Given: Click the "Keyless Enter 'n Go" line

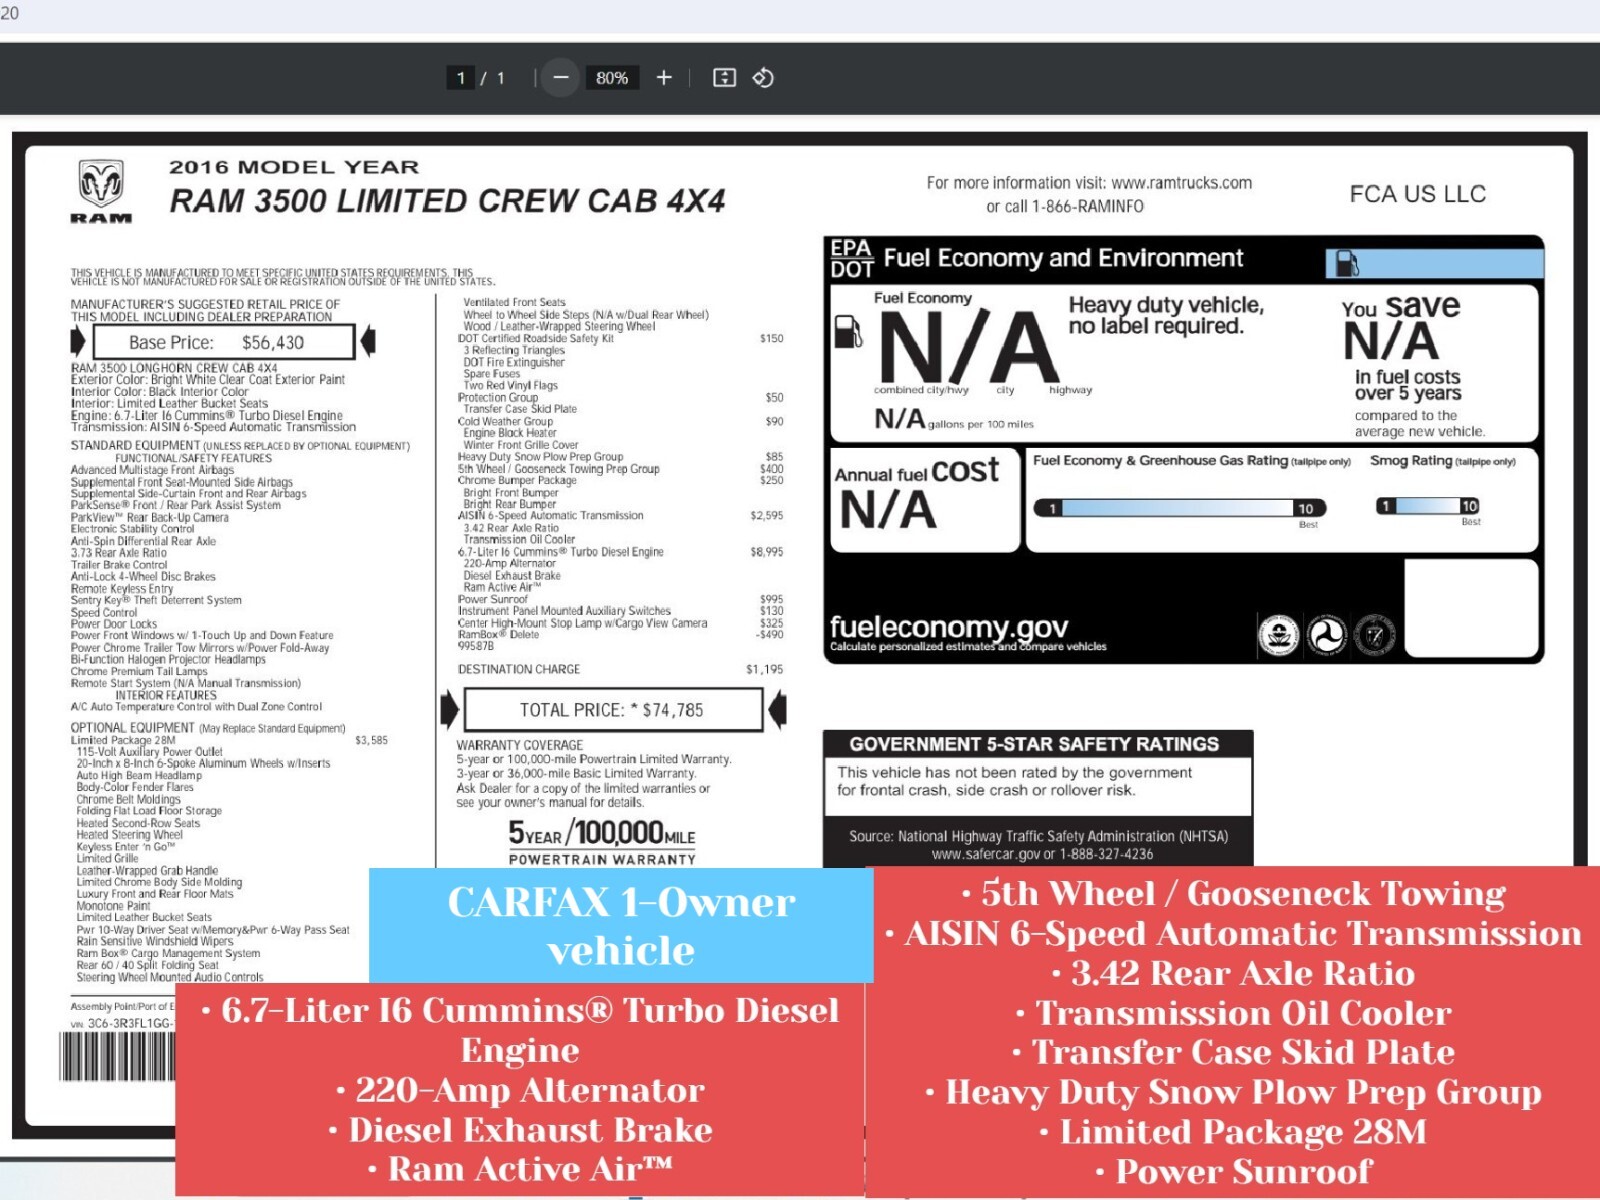Looking at the screenshot, I should (x=126, y=847).
